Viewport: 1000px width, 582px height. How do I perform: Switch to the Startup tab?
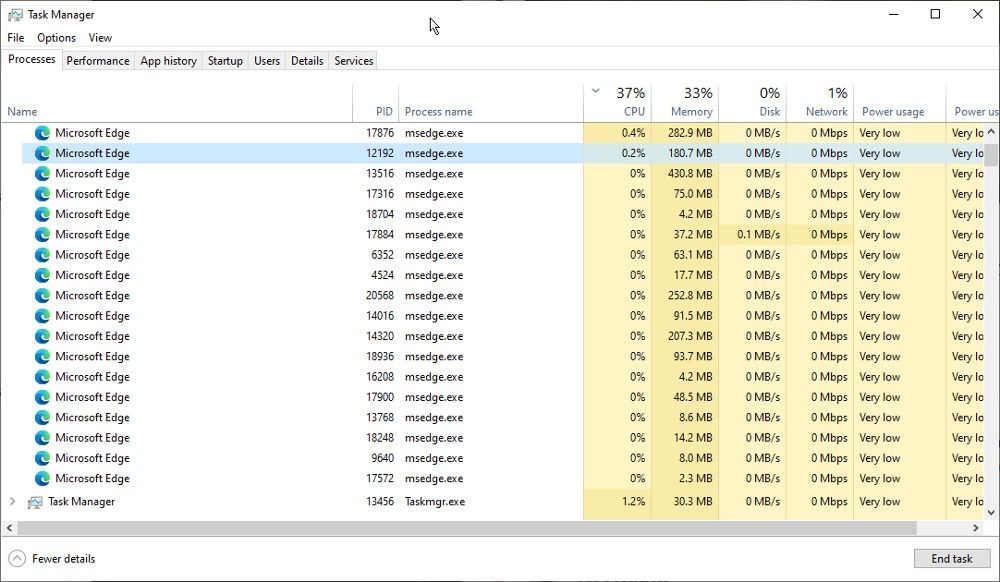tap(225, 61)
